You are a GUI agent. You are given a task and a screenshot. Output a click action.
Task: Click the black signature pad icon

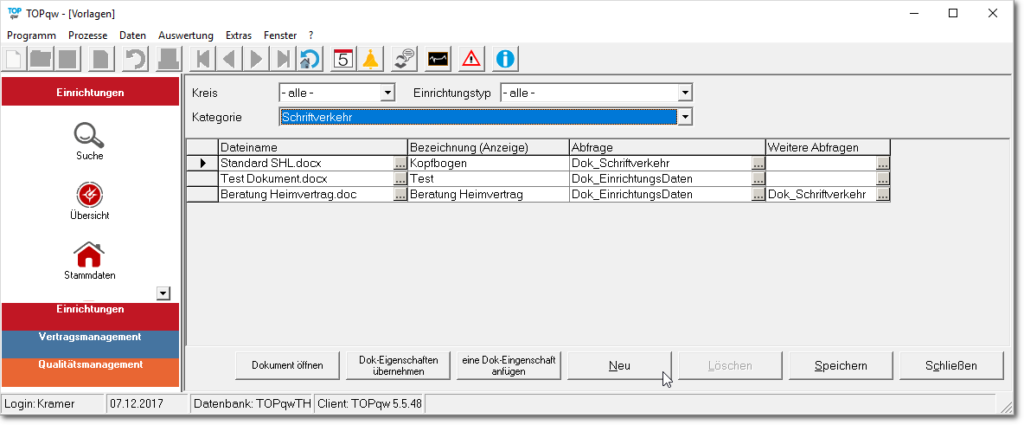point(438,58)
